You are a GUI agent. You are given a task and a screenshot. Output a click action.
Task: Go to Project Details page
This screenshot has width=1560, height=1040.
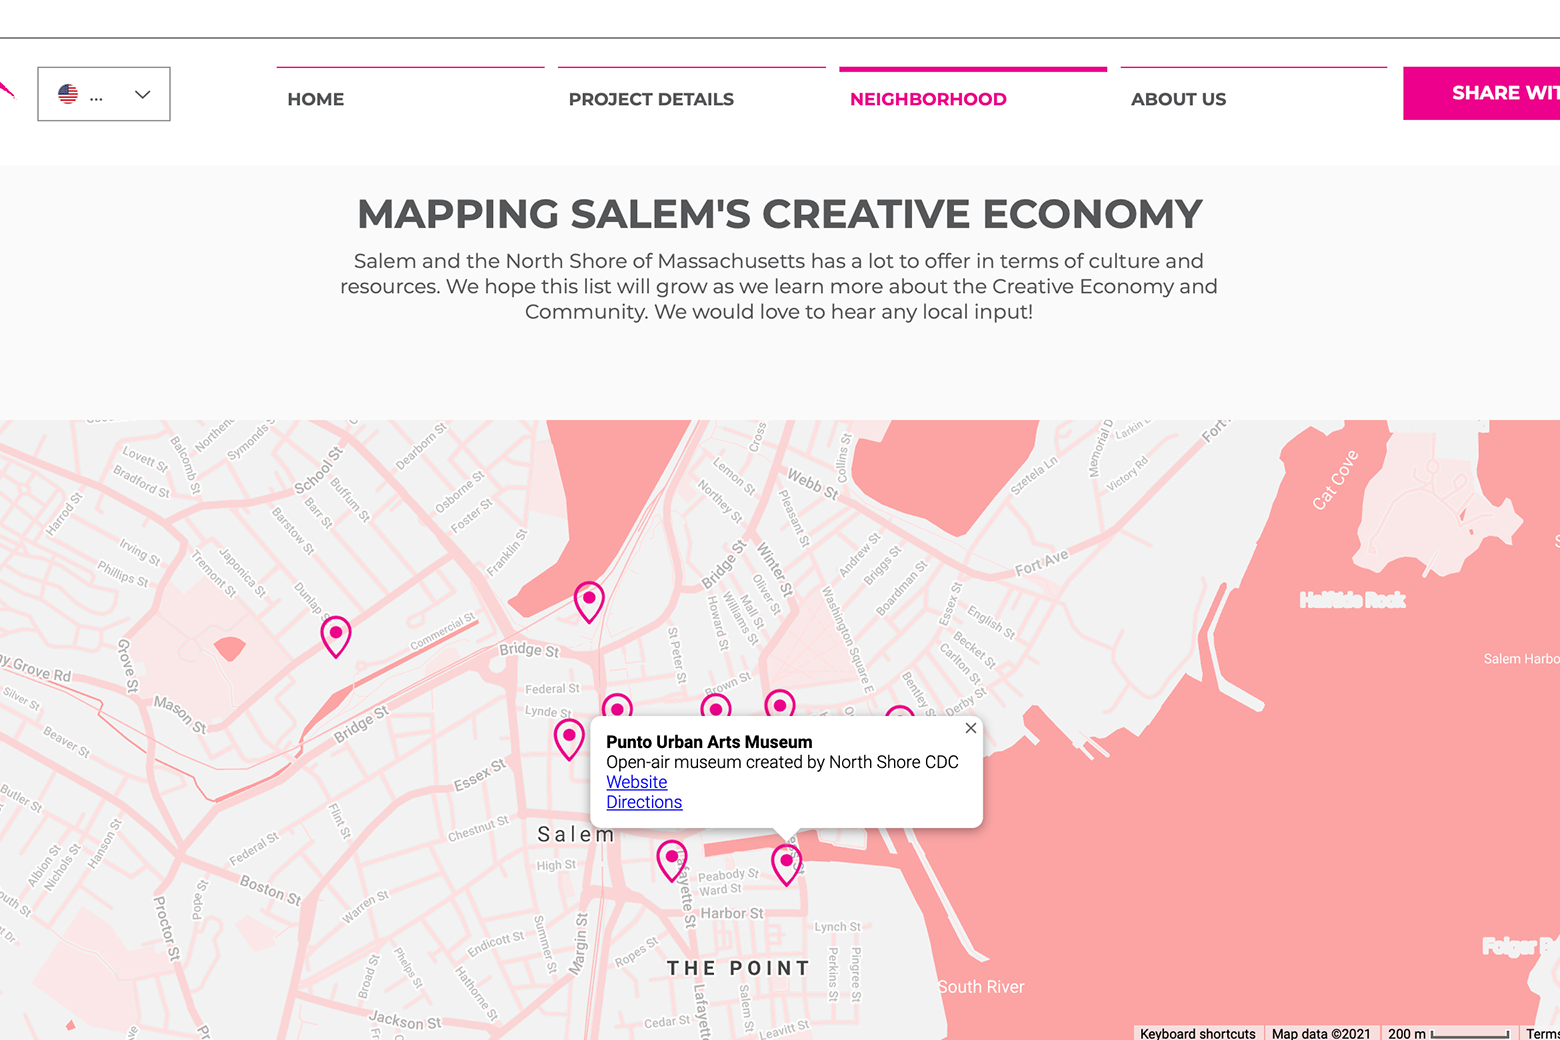tap(651, 99)
